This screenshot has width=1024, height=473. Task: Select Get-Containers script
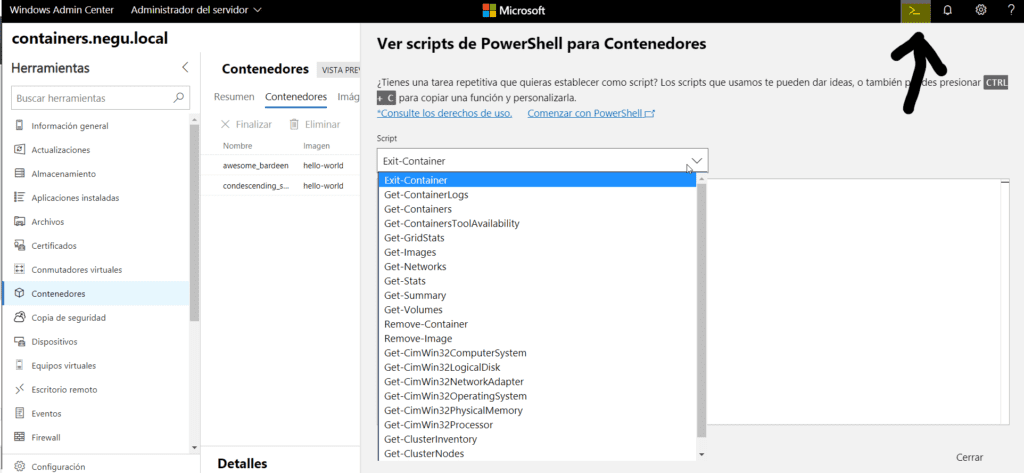(537, 209)
